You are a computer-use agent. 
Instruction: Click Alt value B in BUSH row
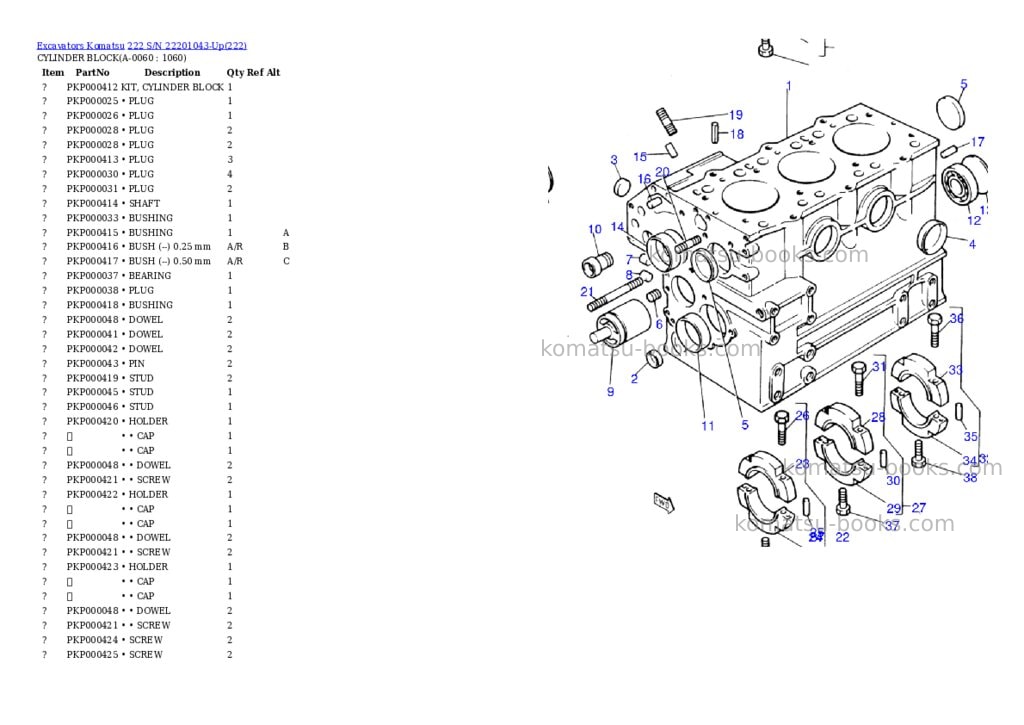coord(286,247)
